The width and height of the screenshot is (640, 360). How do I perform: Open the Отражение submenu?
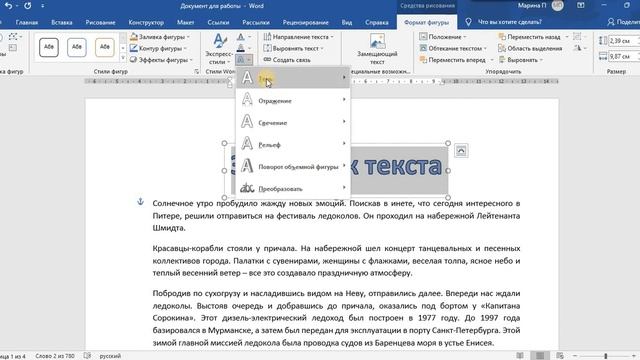293,100
